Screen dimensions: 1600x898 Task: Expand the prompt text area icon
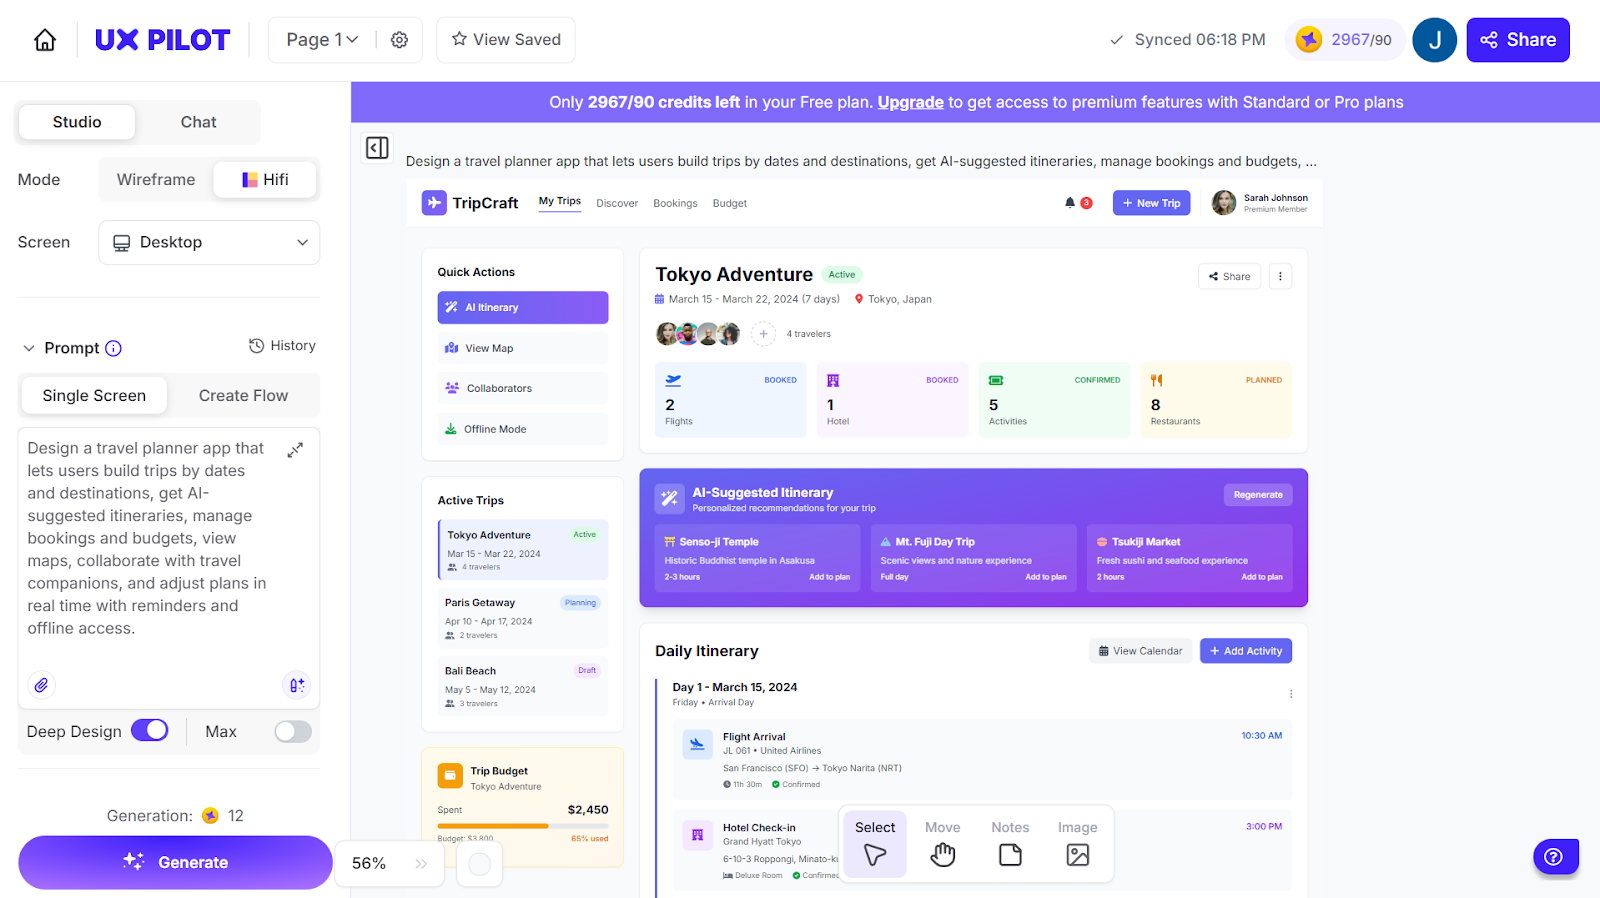tap(295, 450)
